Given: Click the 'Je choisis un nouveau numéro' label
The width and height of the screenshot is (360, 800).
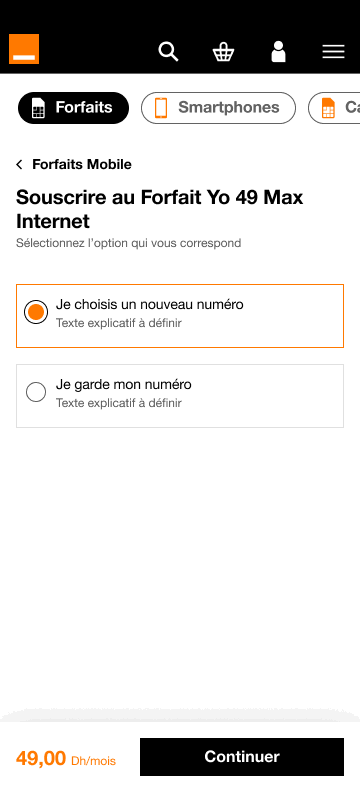Looking at the screenshot, I should (149, 305).
